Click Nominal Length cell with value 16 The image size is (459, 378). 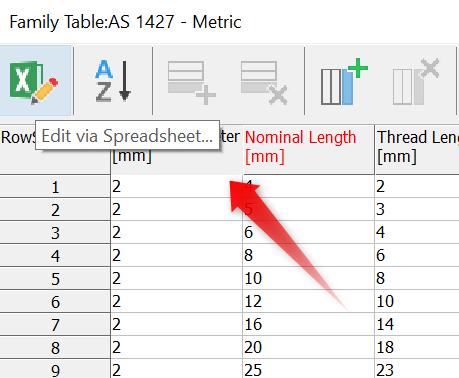coord(309,324)
